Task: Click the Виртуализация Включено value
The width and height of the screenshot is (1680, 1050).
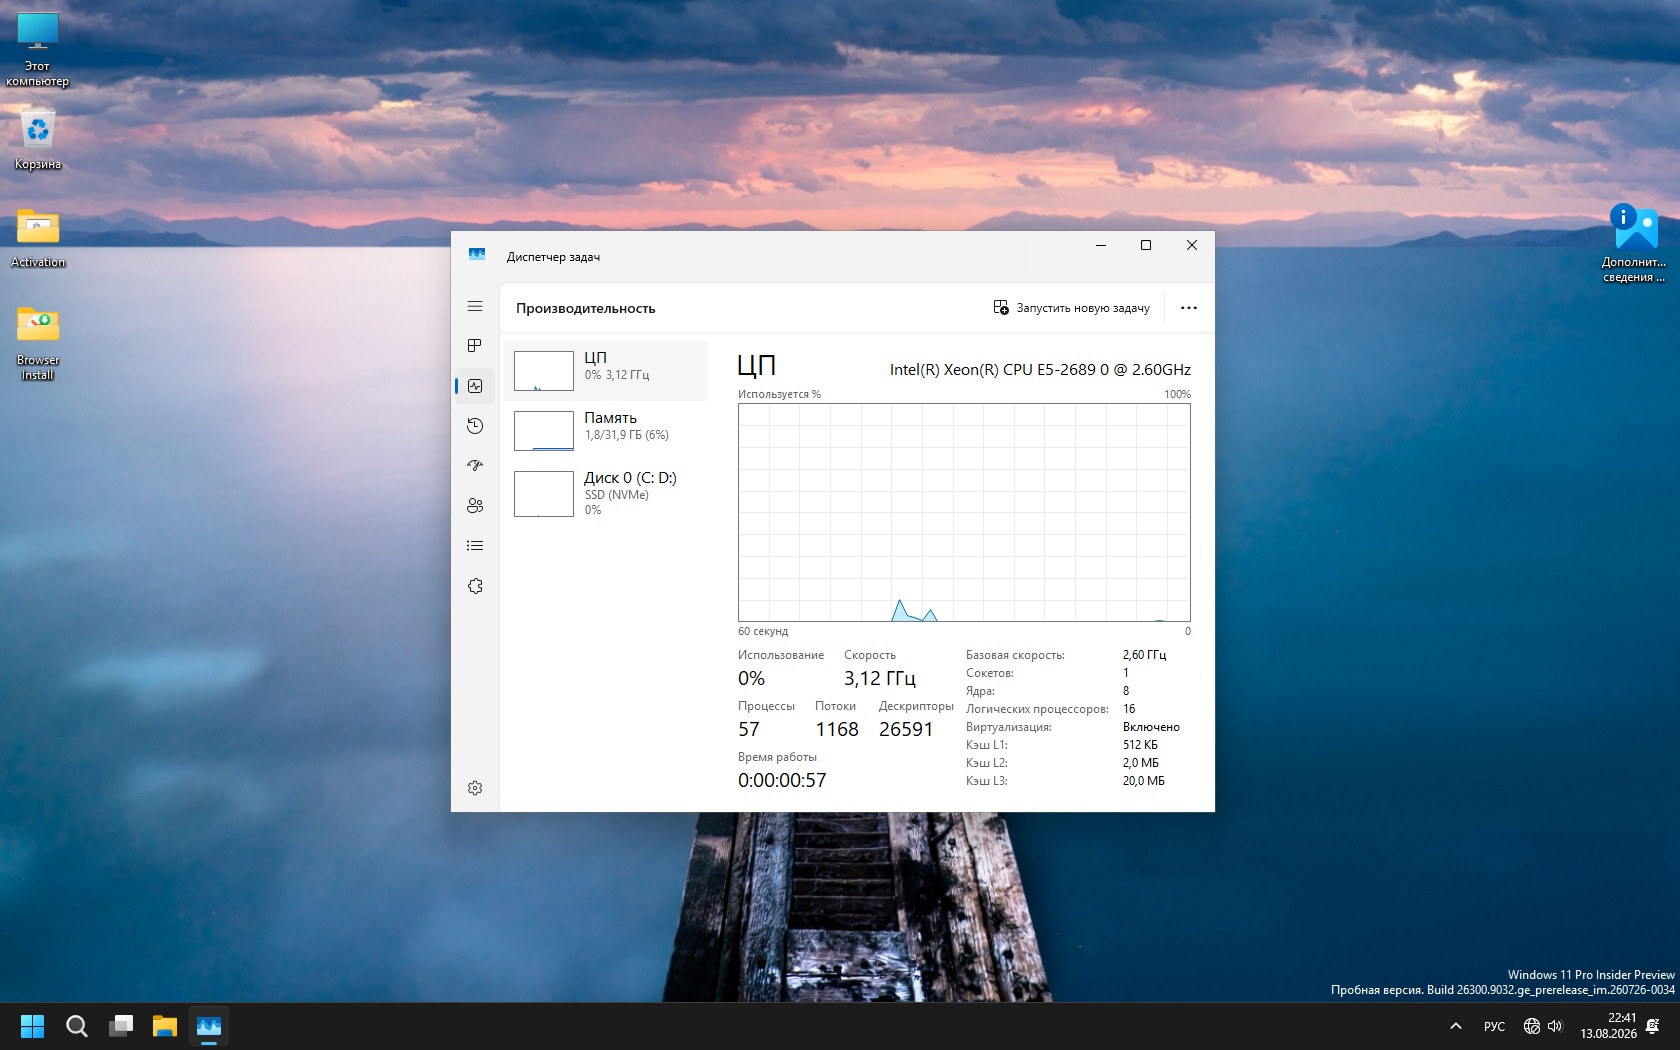Action: [x=1151, y=727]
